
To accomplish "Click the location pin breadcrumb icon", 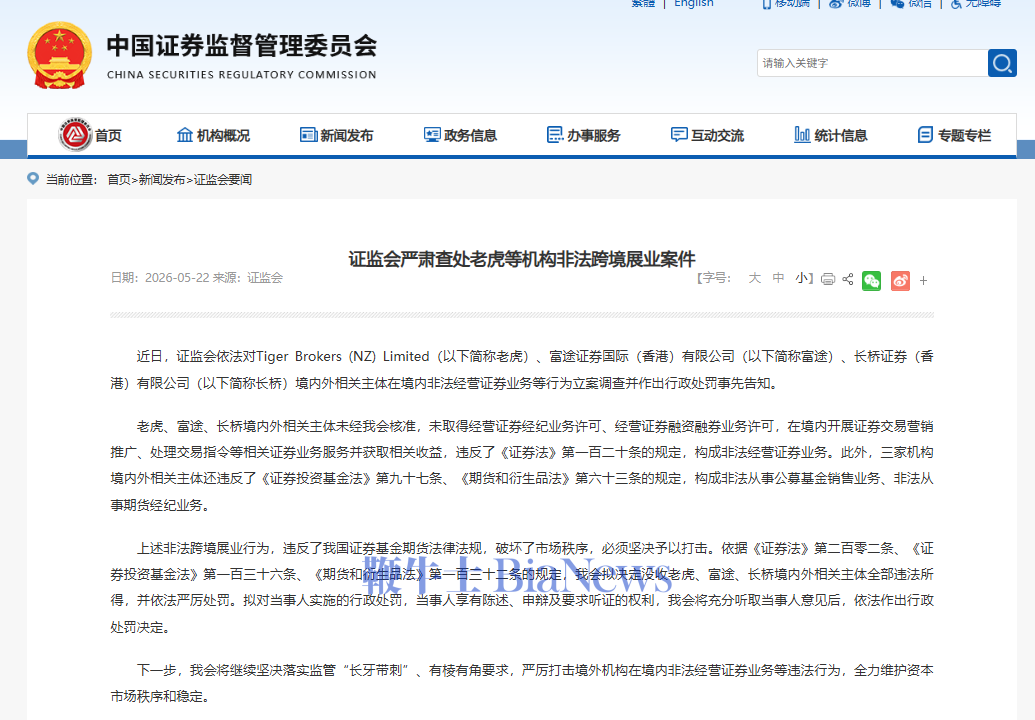I will point(32,178).
